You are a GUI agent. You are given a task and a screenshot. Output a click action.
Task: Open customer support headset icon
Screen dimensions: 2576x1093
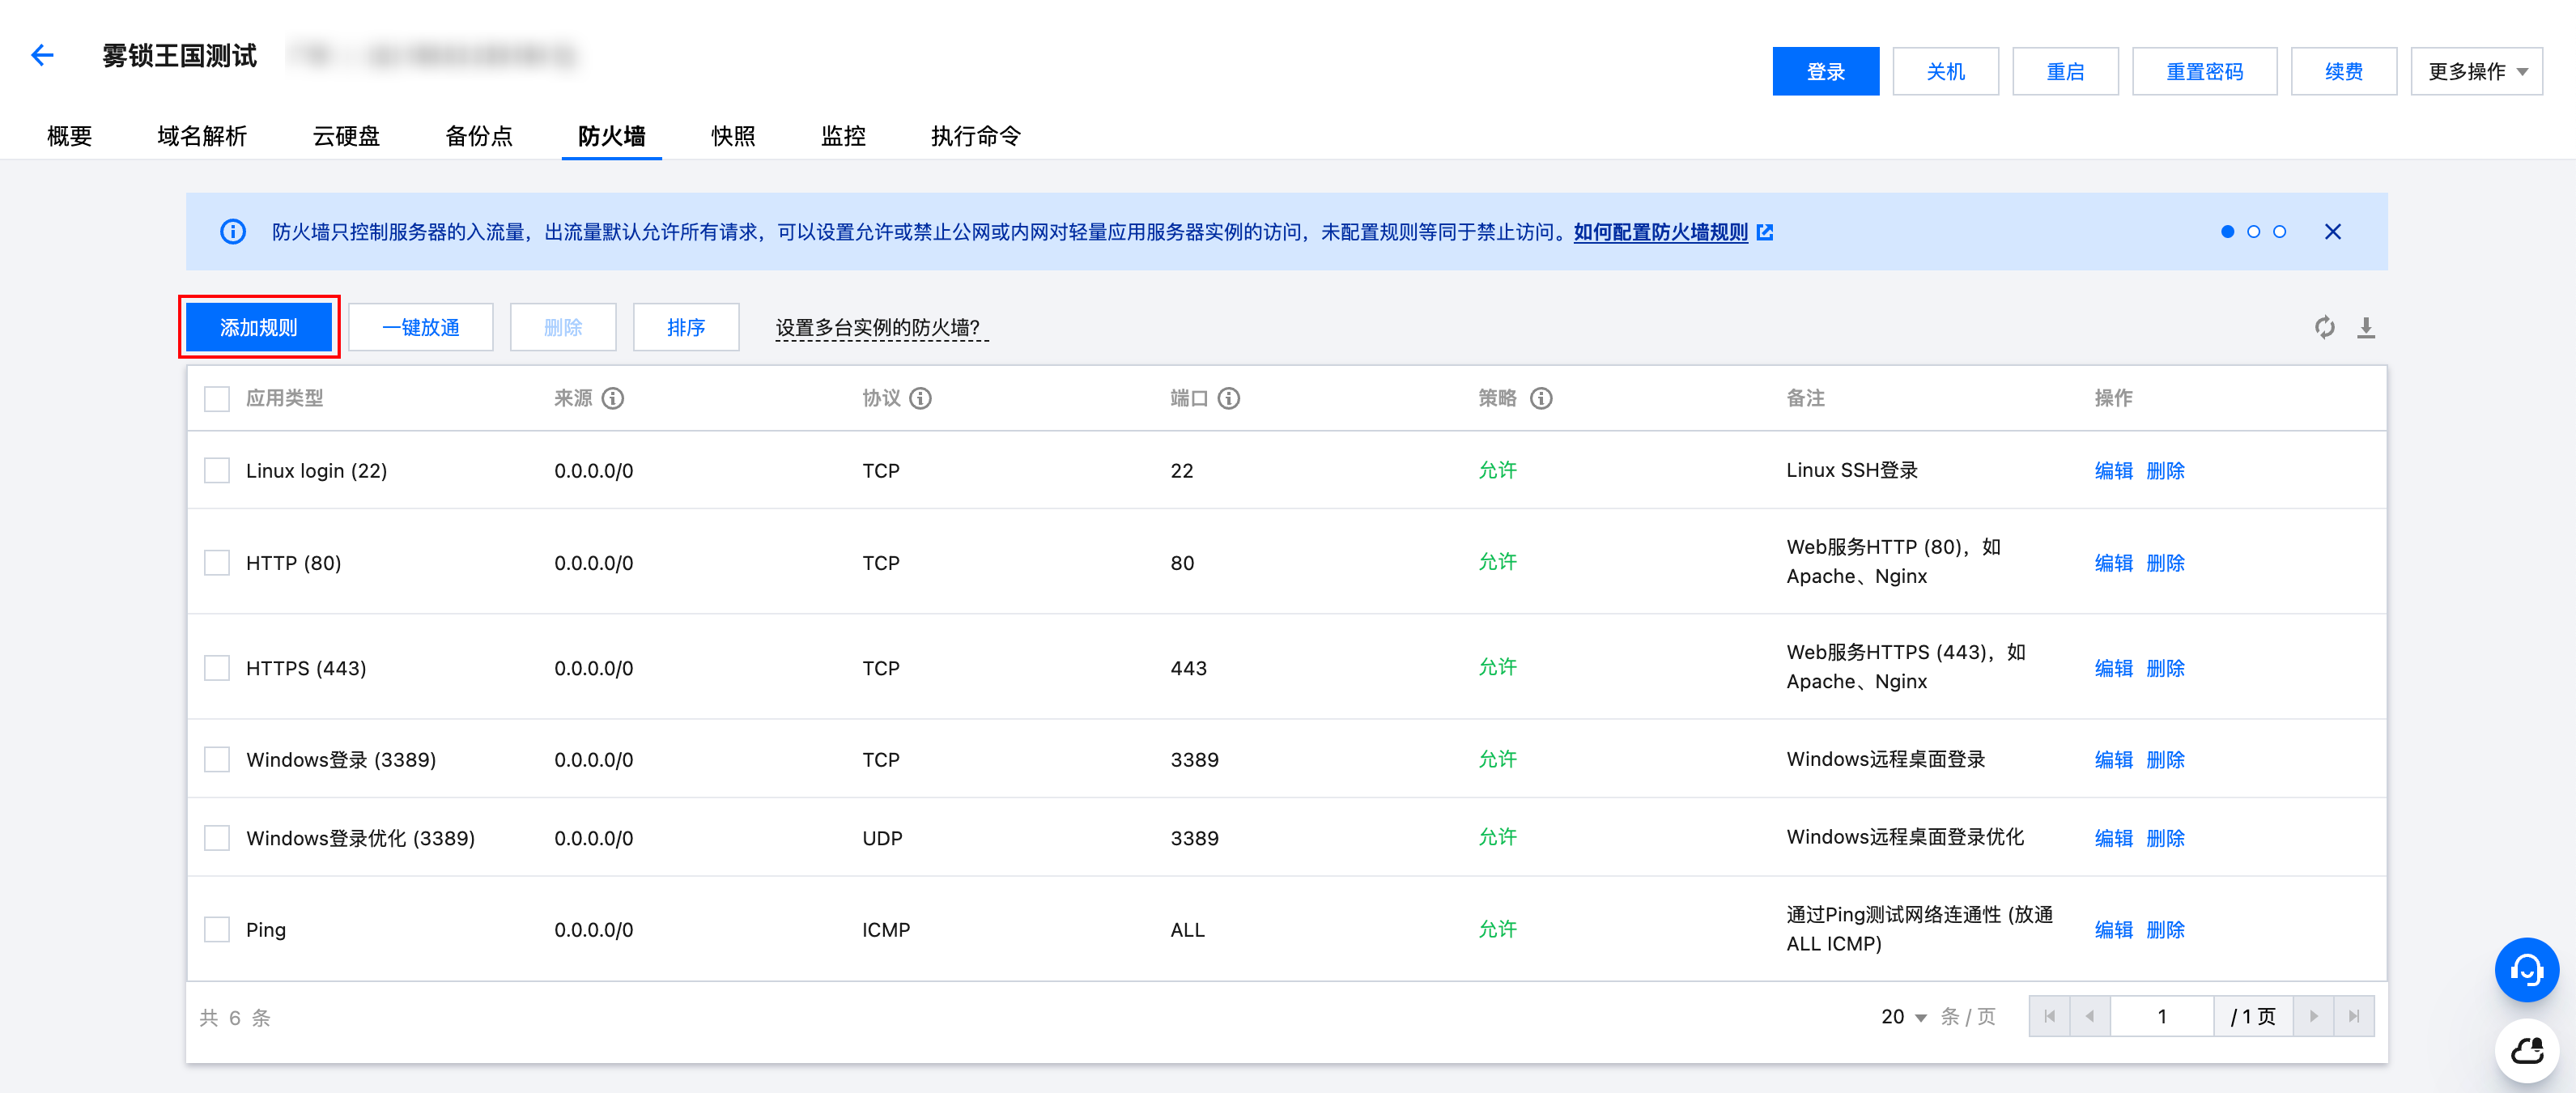tap(2526, 969)
